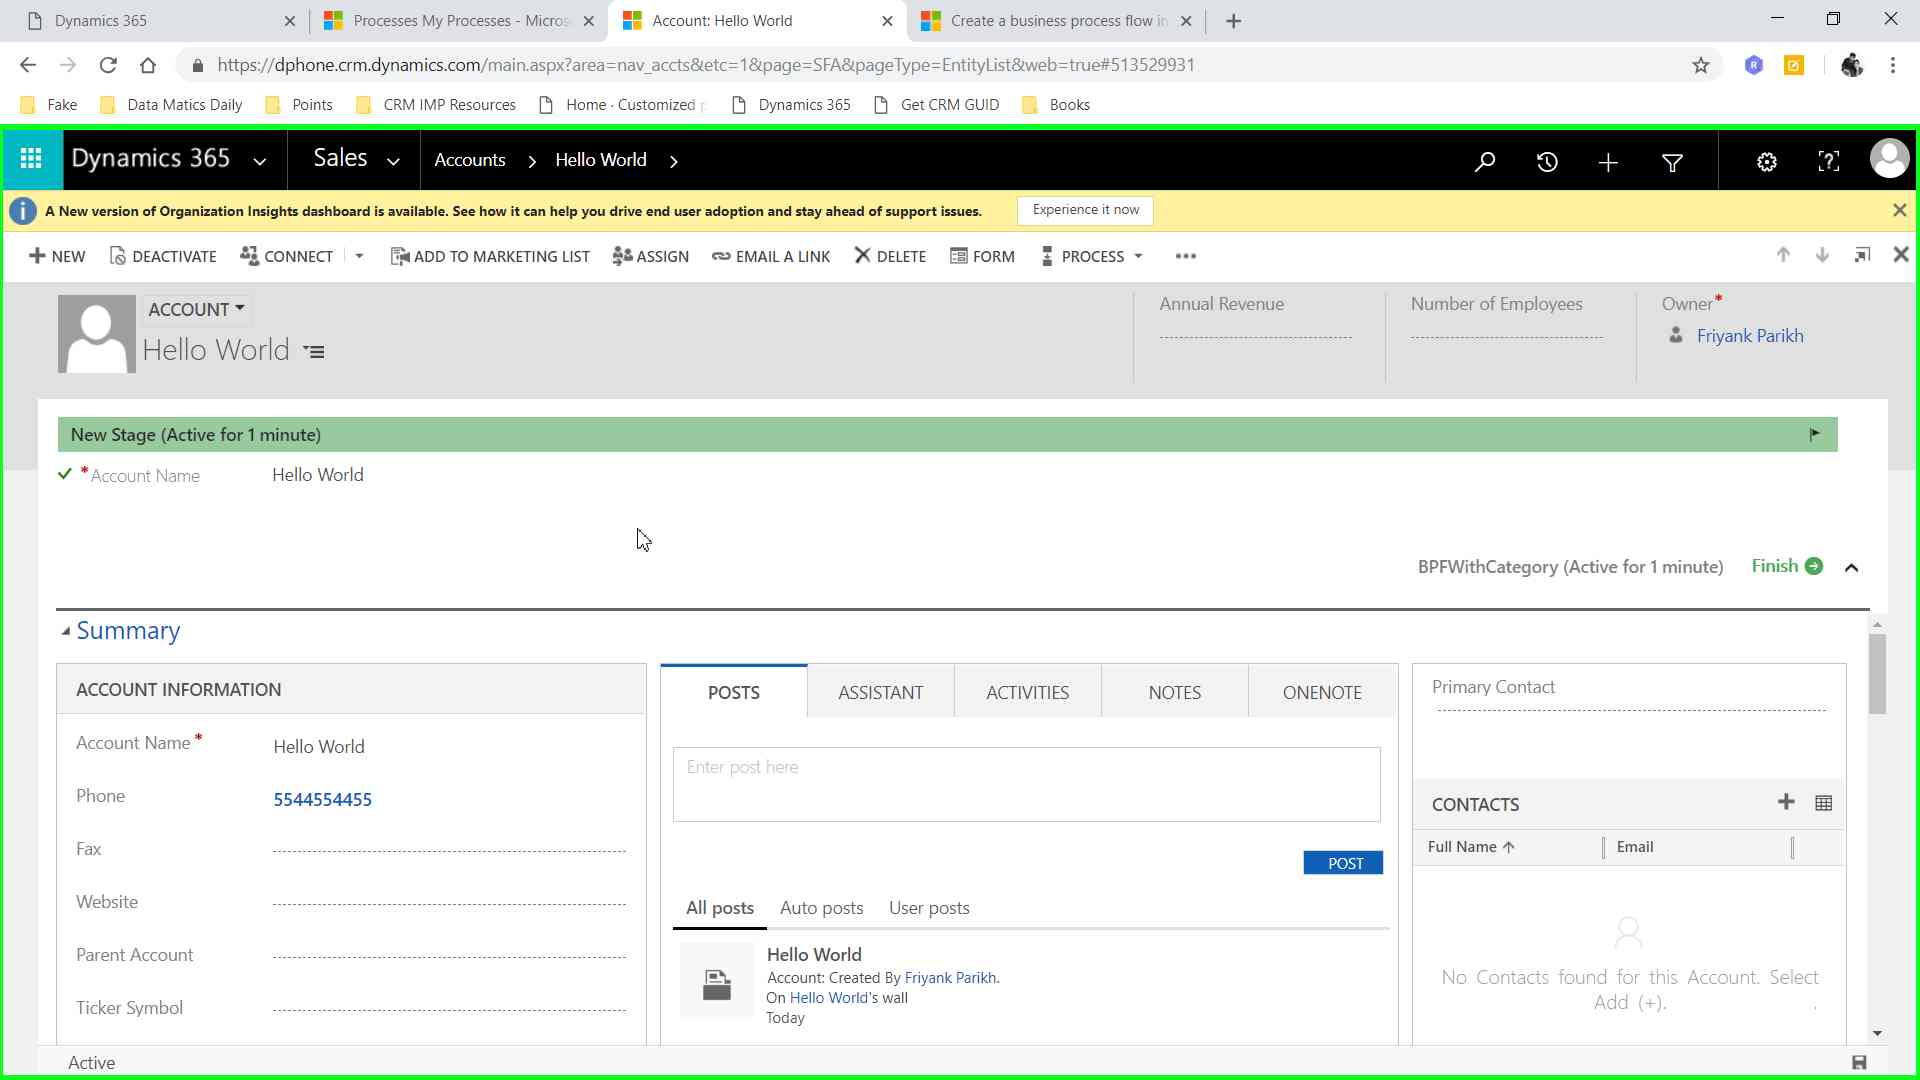Open the Dynamics 365 app launcher waffle
Image resolution: width=1920 pixels, height=1080 pixels.
(x=31, y=159)
